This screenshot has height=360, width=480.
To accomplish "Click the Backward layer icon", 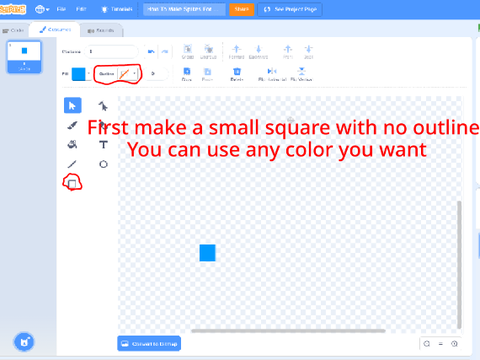I will (x=258, y=52).
